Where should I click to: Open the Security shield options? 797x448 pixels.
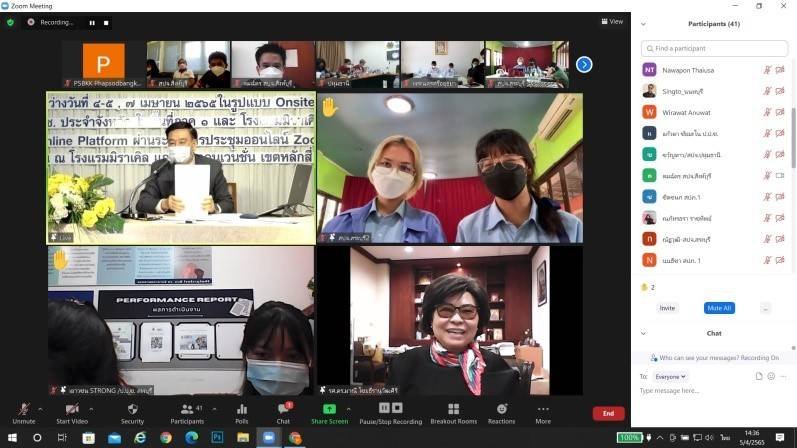click(132, 409)
